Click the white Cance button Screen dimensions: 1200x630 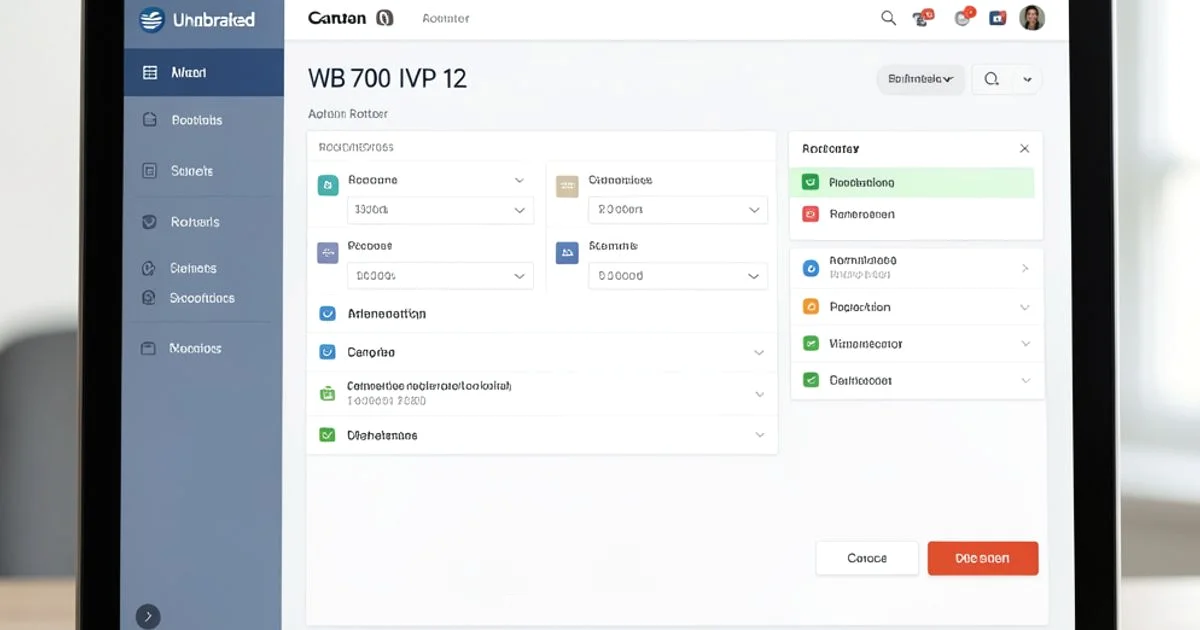click(x=867, y=558)
